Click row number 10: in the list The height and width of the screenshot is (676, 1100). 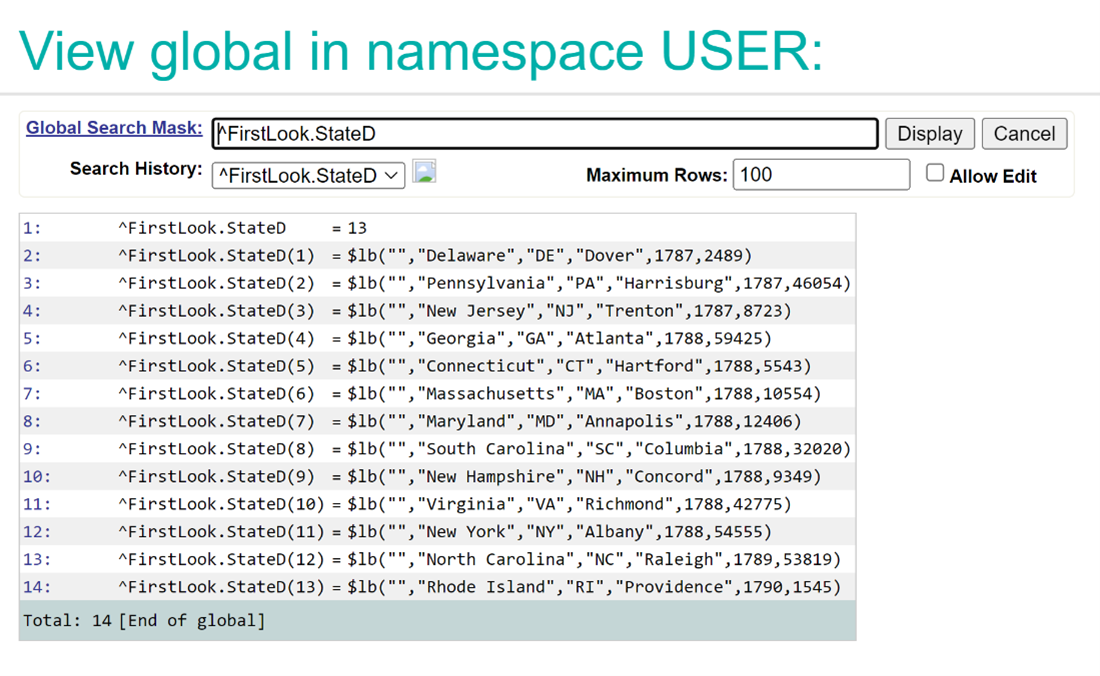[x=37, y=477]
